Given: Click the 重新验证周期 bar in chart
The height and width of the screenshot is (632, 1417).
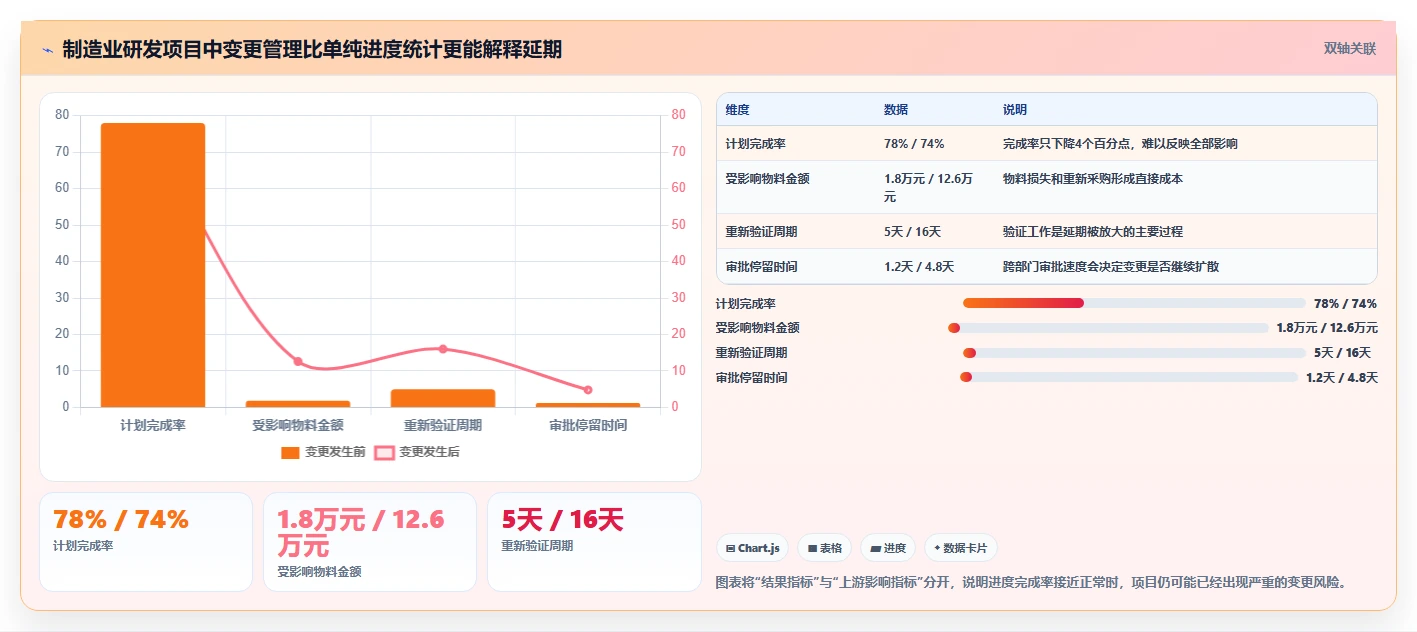Looking at the screenshot, I should pyautogui.click(x=443, y=398).
